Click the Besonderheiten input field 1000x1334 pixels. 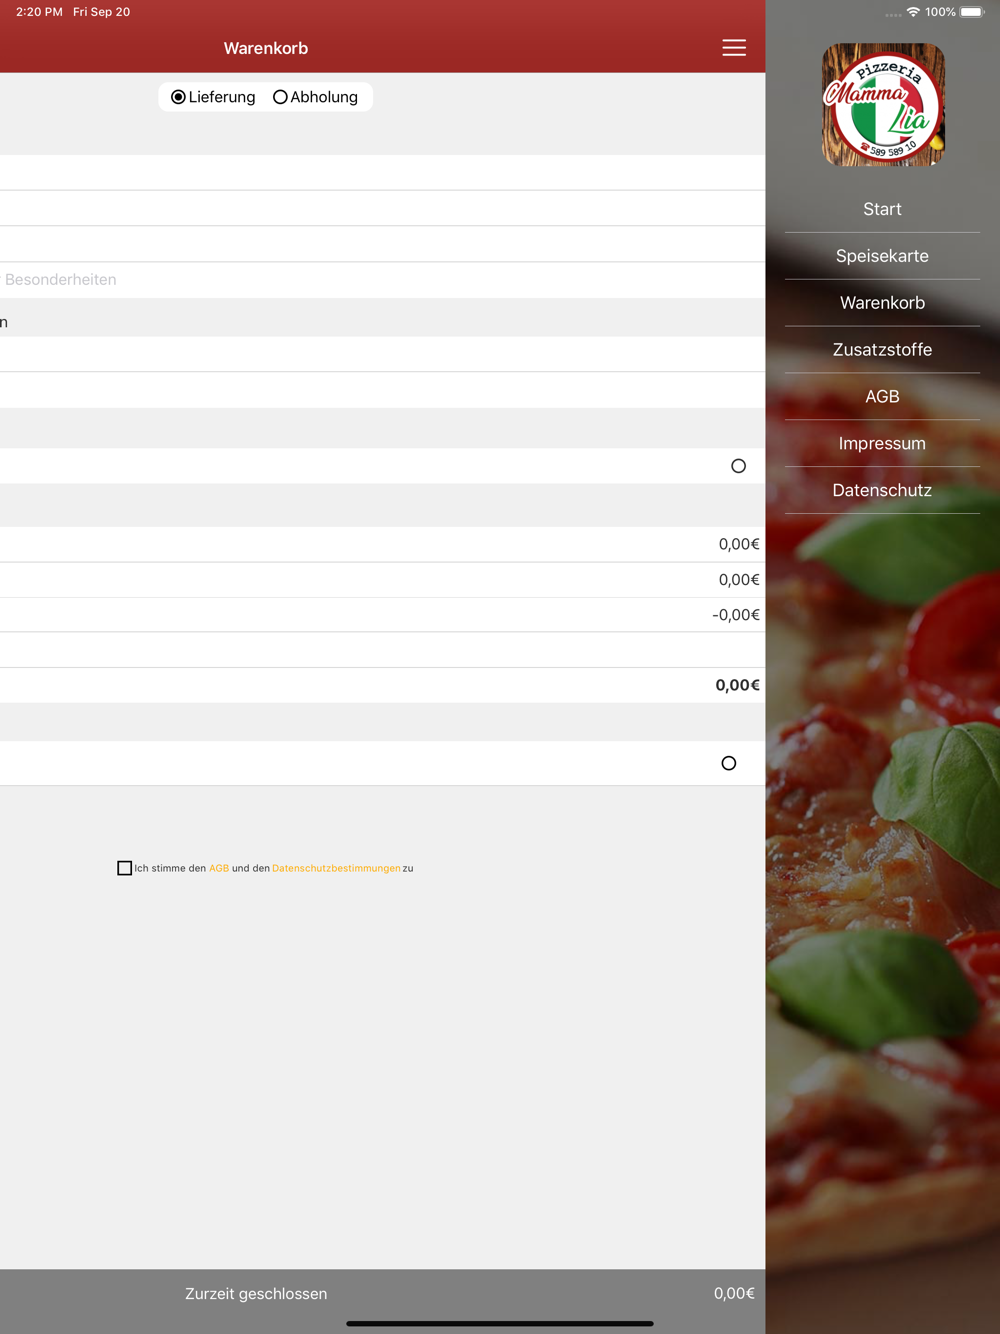(382, 280)
